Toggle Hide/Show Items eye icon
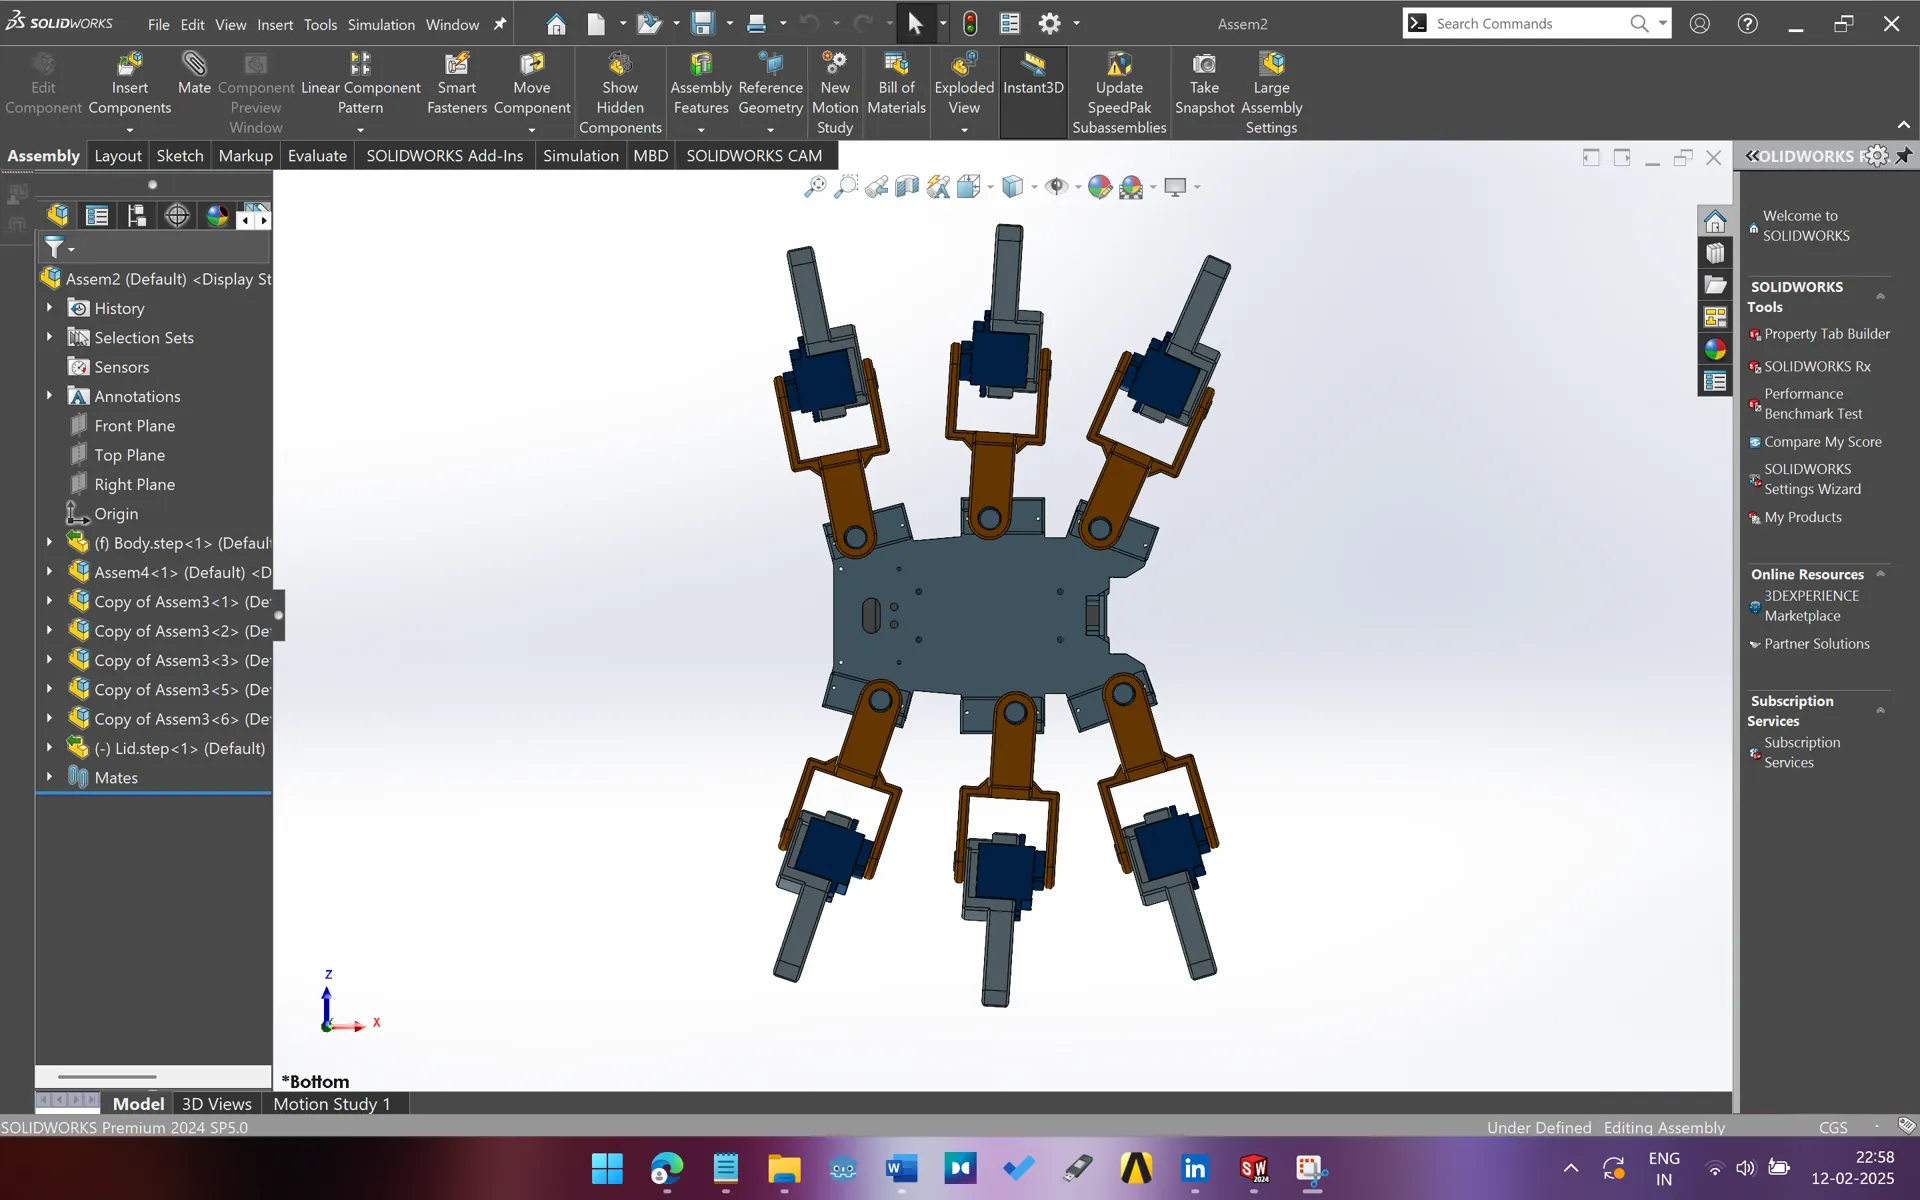 [1056, 187]
